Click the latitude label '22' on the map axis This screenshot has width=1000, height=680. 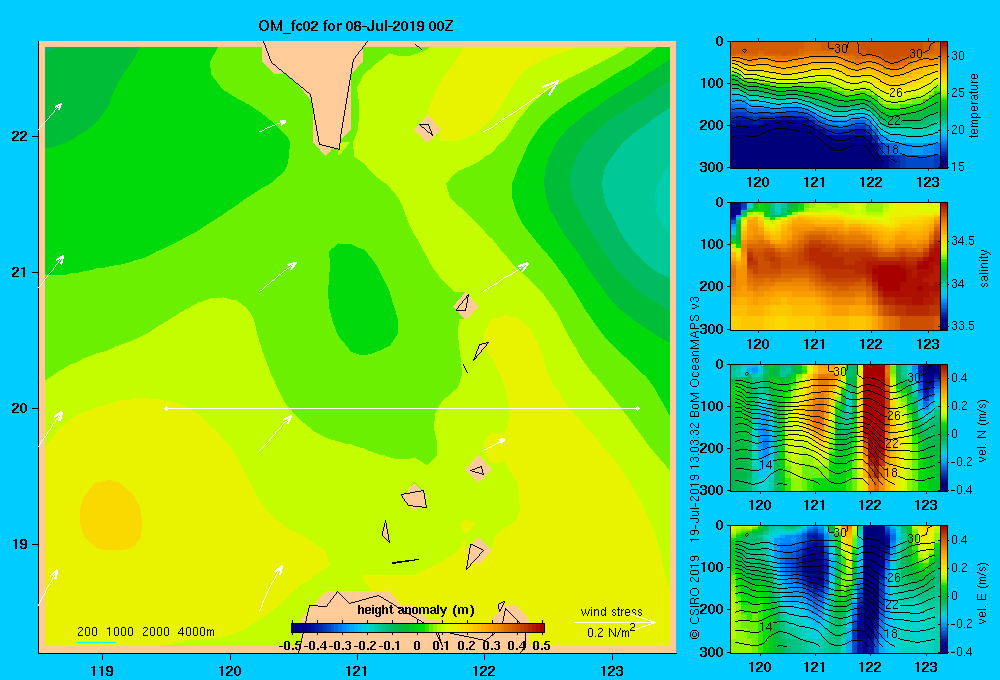point(19,136)
